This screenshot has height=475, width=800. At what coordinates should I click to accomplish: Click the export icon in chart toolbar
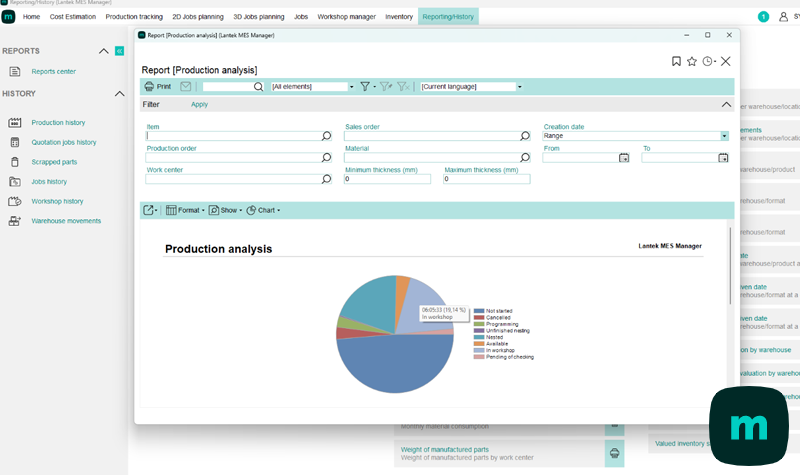point(150,210)
